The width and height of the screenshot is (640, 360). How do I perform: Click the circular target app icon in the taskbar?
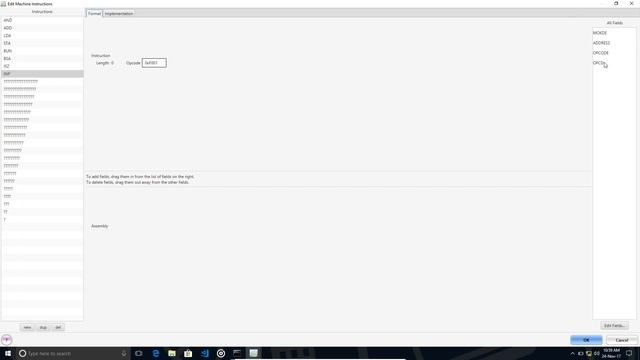pyautogui.click(x=221, y=353)
